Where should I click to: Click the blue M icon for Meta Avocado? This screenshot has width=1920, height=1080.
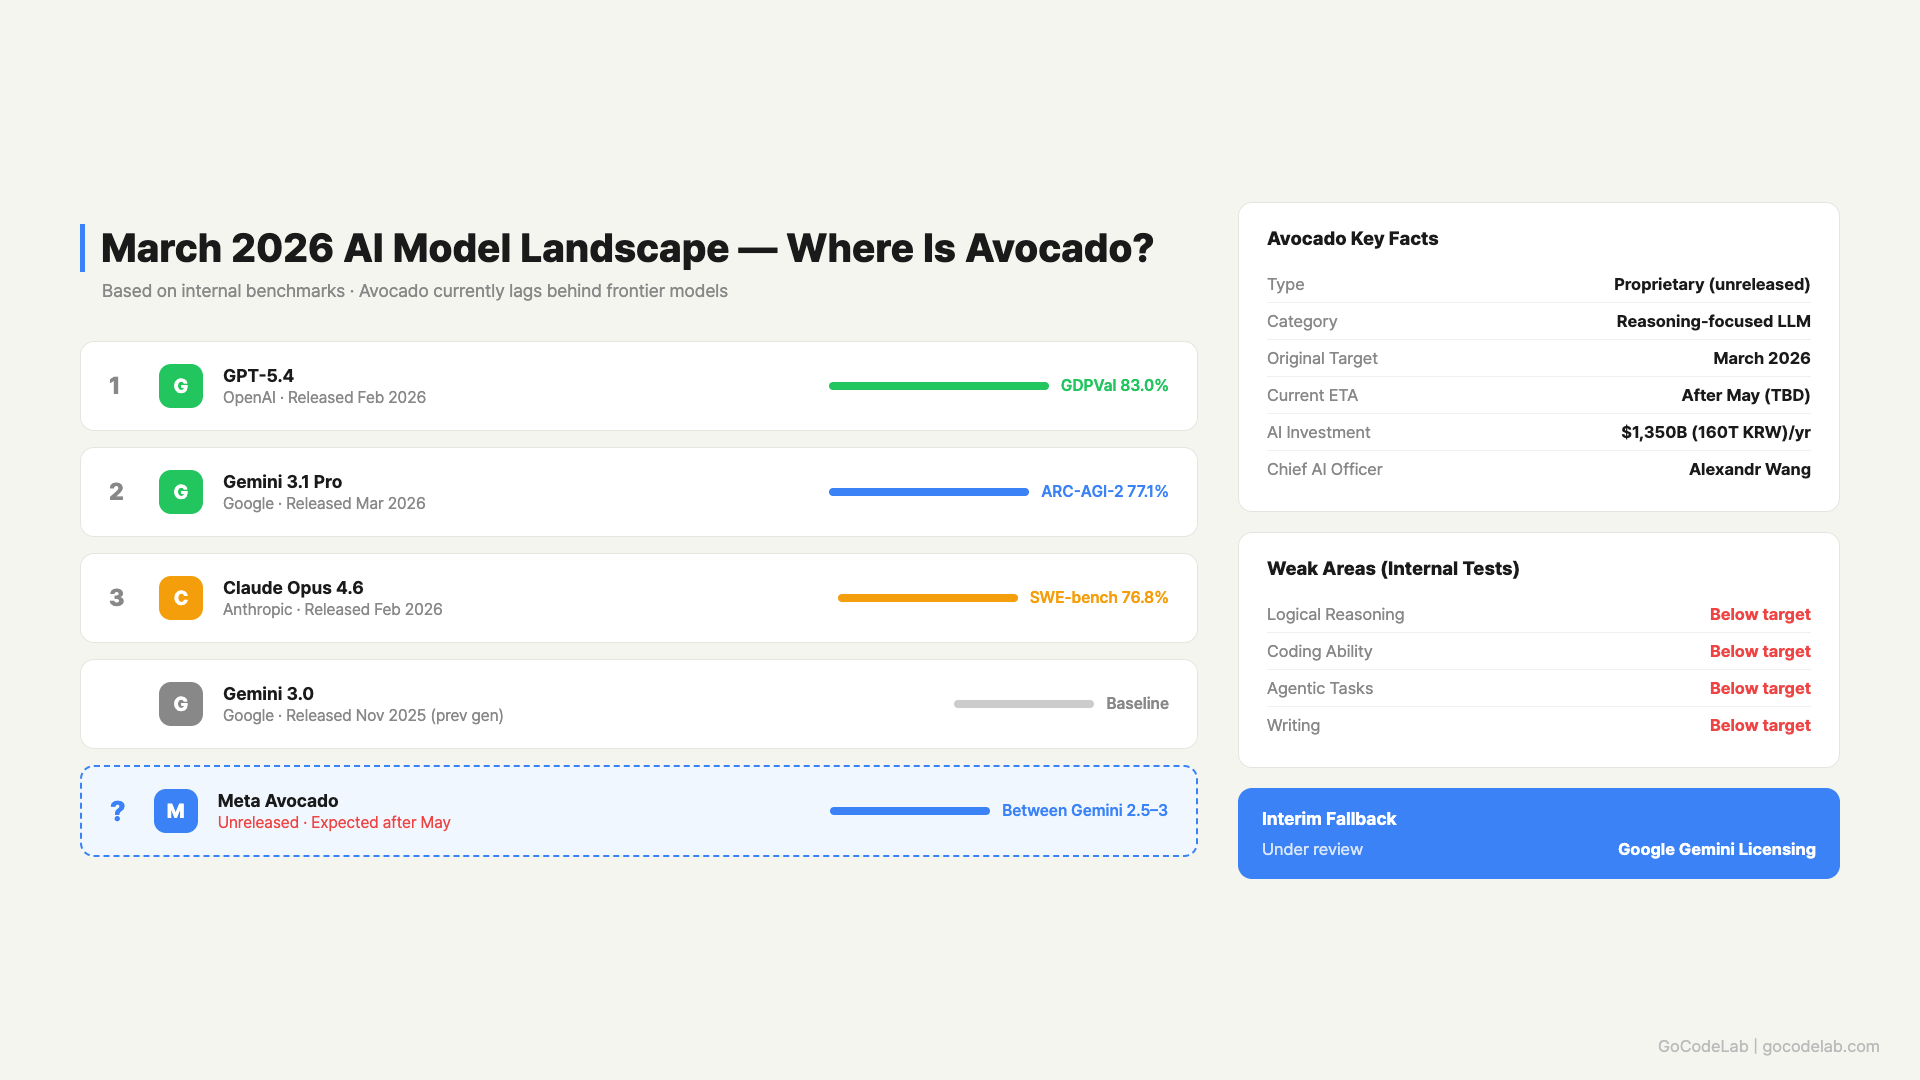[176, 811]
